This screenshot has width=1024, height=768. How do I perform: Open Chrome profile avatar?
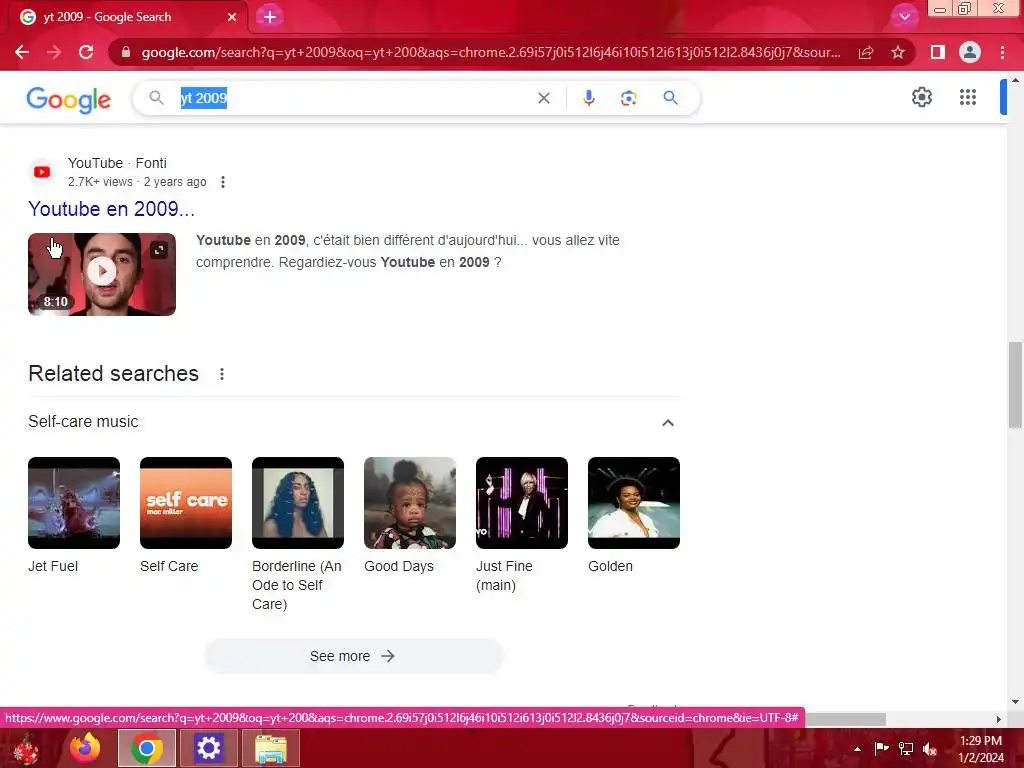[970, 52]
